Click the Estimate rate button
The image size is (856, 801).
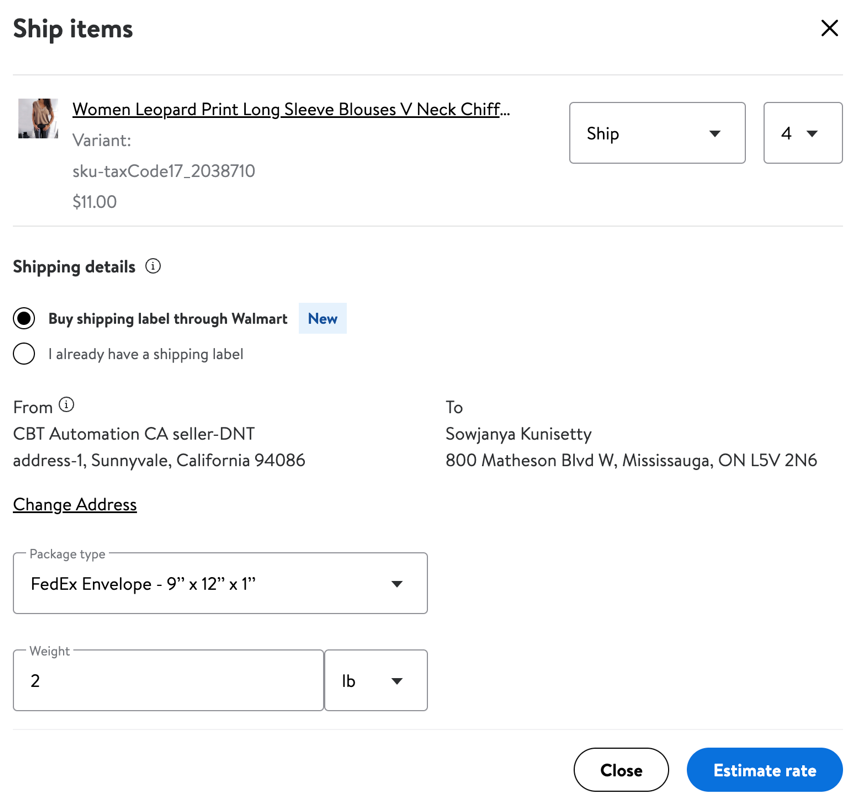764,770
